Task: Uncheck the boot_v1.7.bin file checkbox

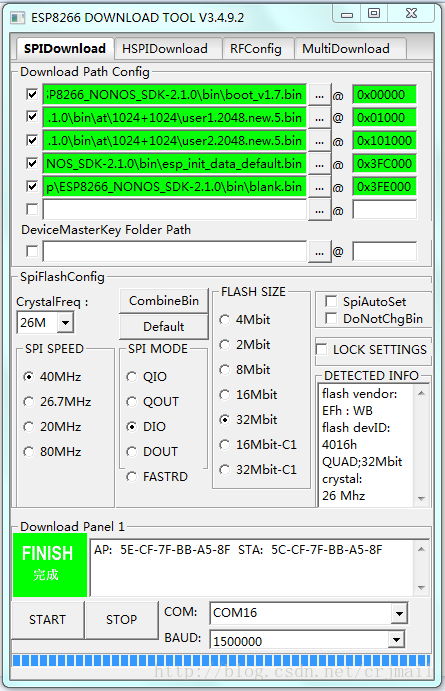Action: [32, 94]
